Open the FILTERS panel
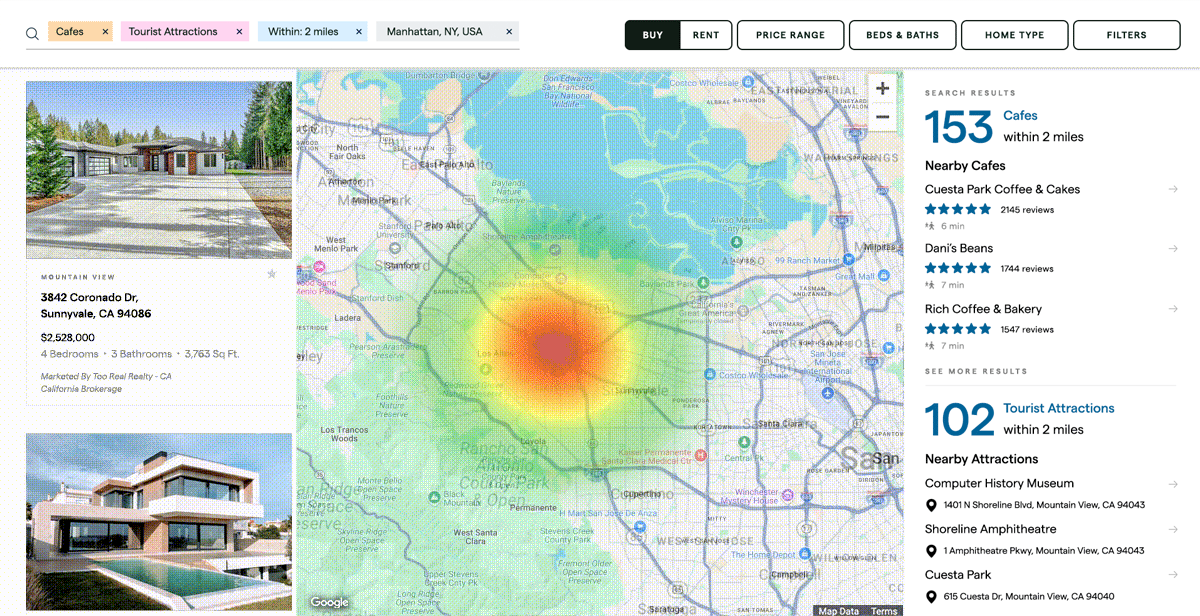The height and width of the screenshot is (616, 1200). pyautogui.click(x=1127, y=35)
